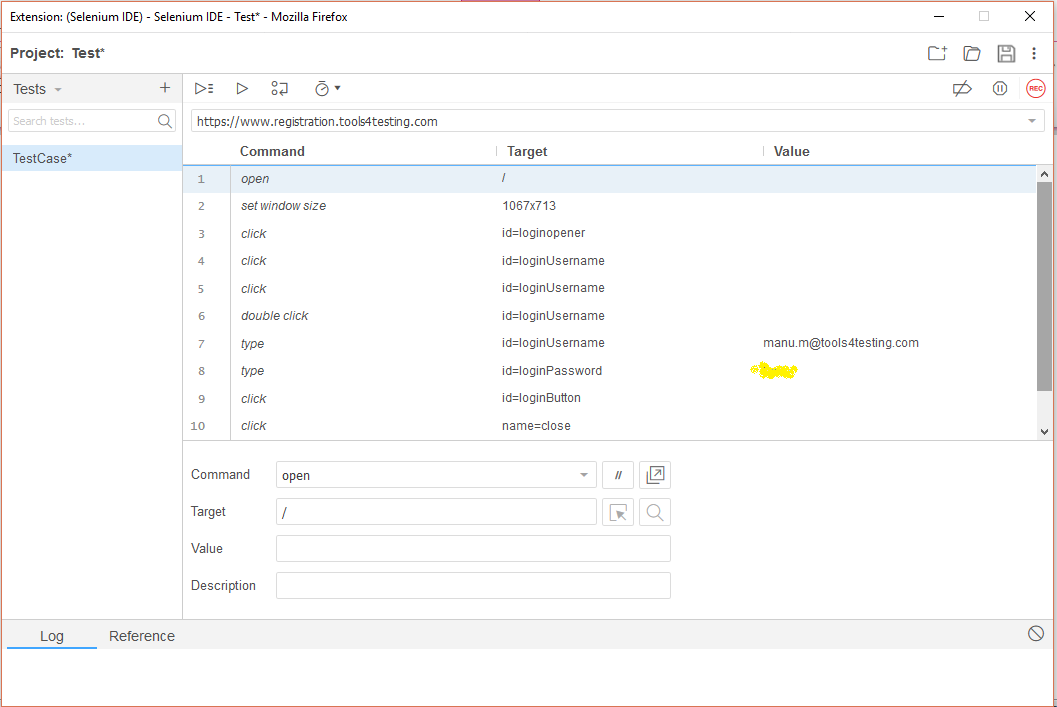Screen dimensions: 1057x707
Task: Run current test play icon
Action: pyautogui.click(x=242, y=88)
